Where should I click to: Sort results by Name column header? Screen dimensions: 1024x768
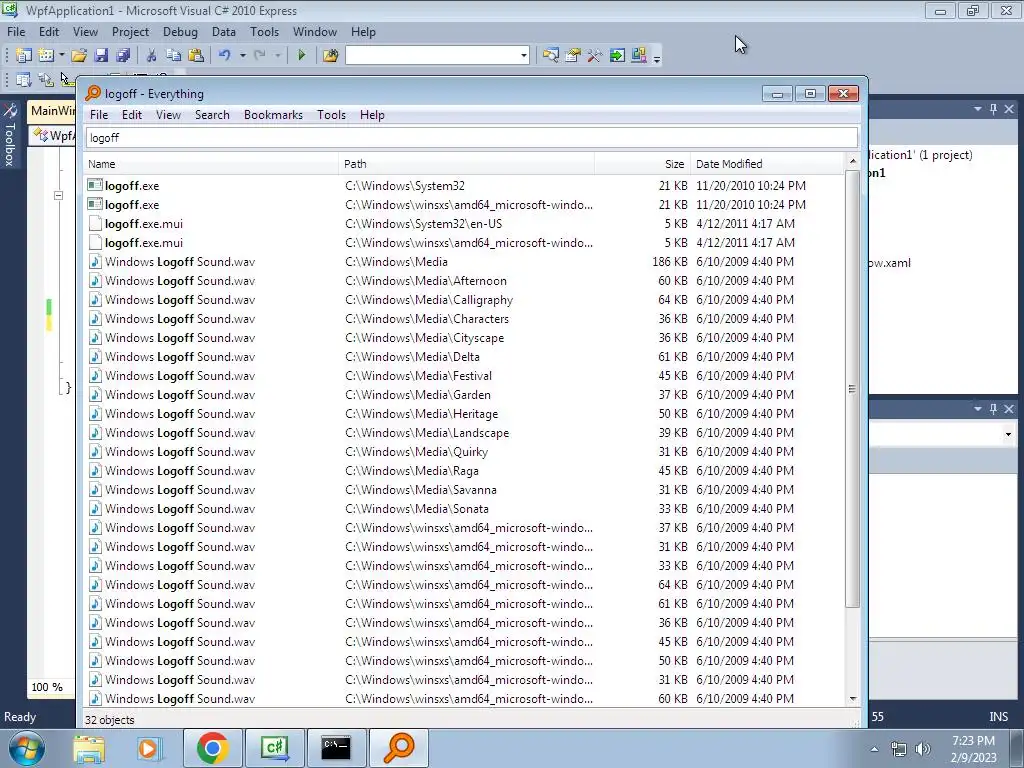[x=212, y=164]
